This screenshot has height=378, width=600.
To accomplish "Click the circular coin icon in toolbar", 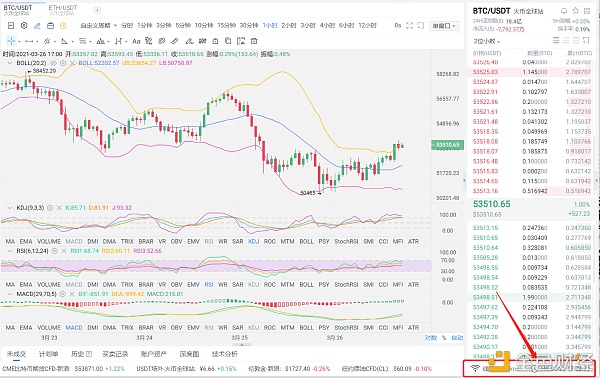I will tap(24, 26).
